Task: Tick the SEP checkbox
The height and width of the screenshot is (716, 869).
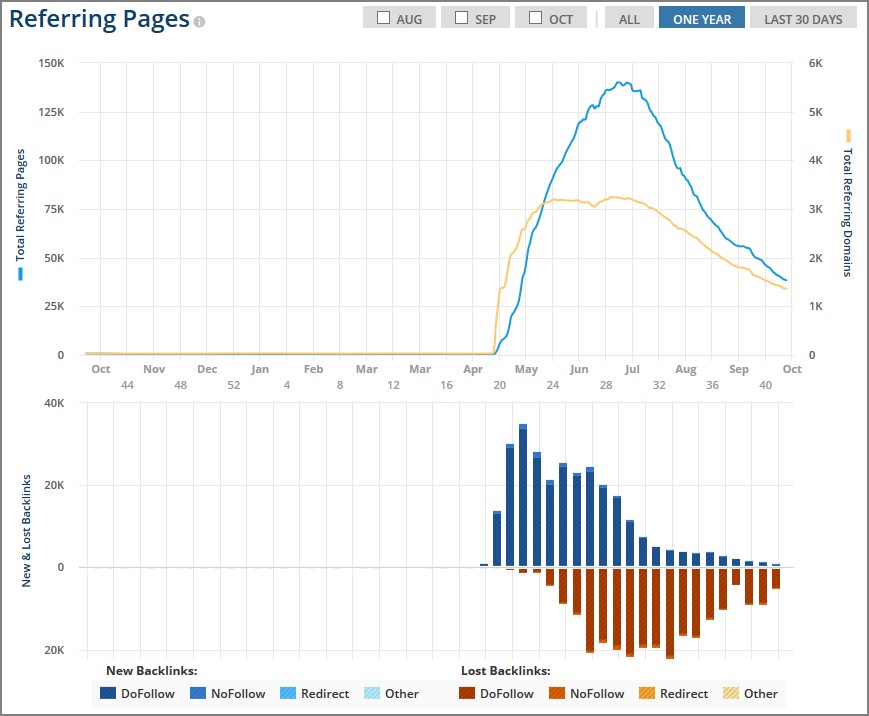Action: pos(461,18)
